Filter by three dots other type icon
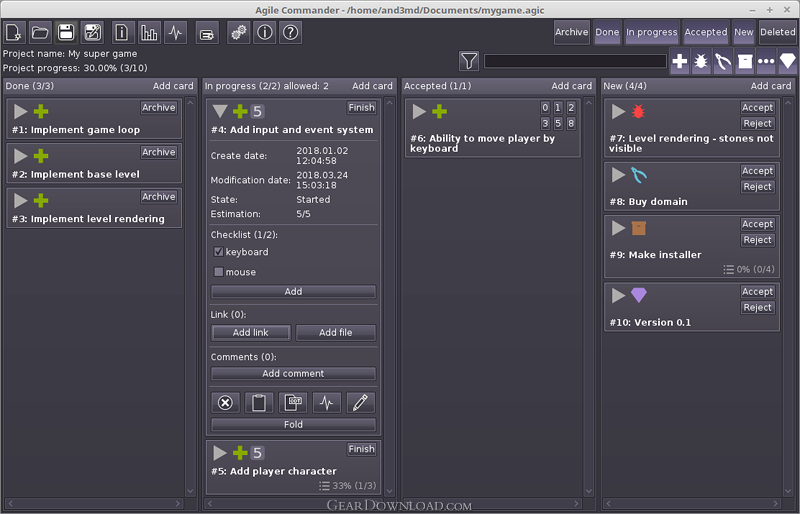Image resolution: width=800 pixels, height=514 pixels. coord(766,61)
